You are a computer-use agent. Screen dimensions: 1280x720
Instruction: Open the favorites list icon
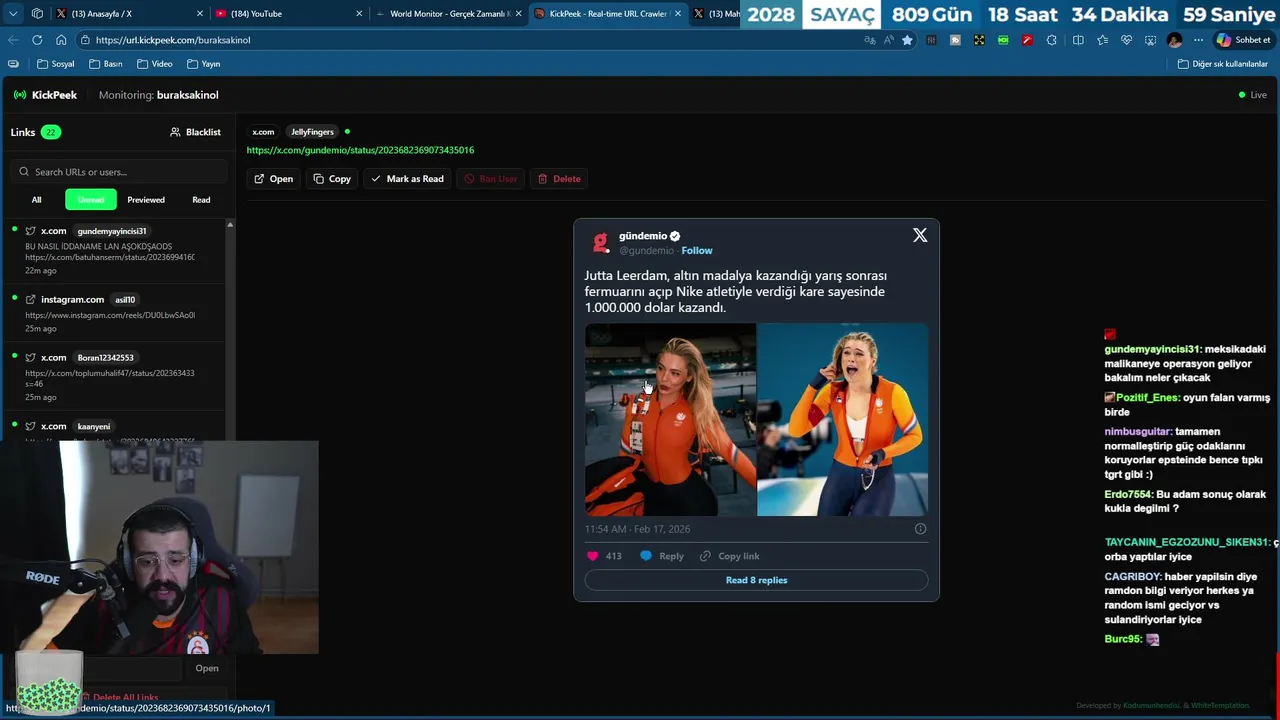pos(1102,40)
